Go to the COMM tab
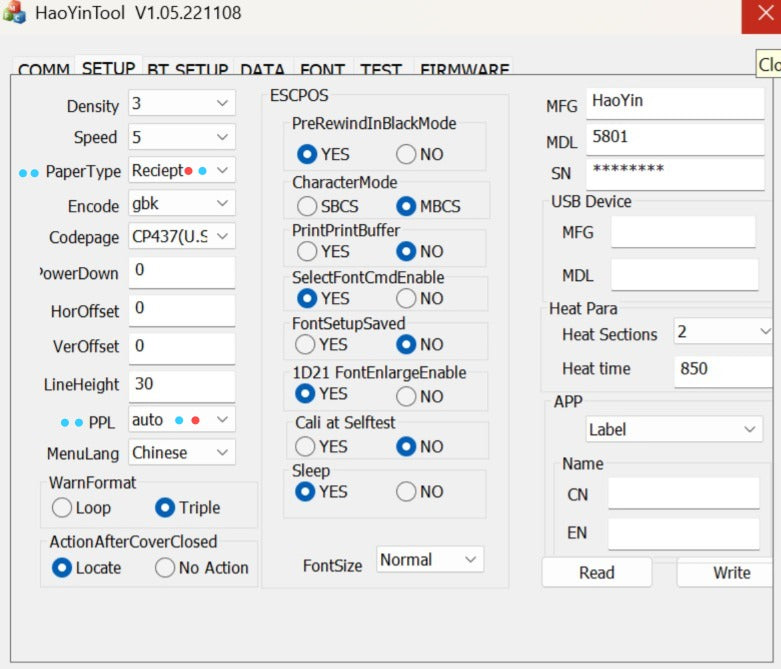This screenshot has height=669, width=781. 44,69
